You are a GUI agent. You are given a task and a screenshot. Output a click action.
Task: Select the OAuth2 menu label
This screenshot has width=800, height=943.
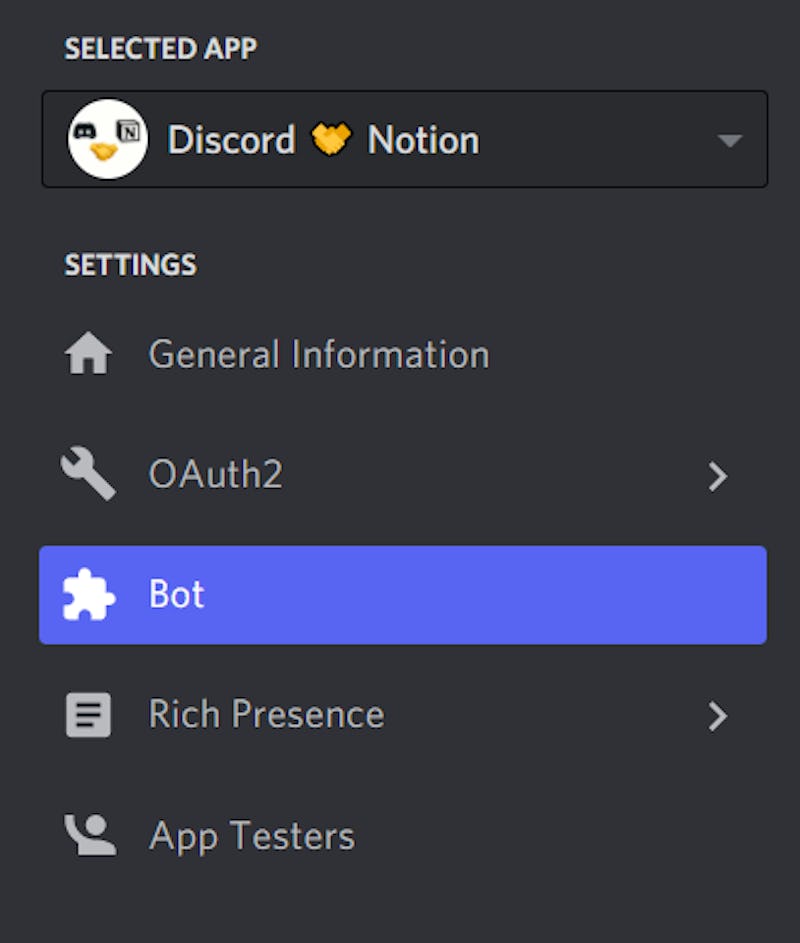pos(215,475)
